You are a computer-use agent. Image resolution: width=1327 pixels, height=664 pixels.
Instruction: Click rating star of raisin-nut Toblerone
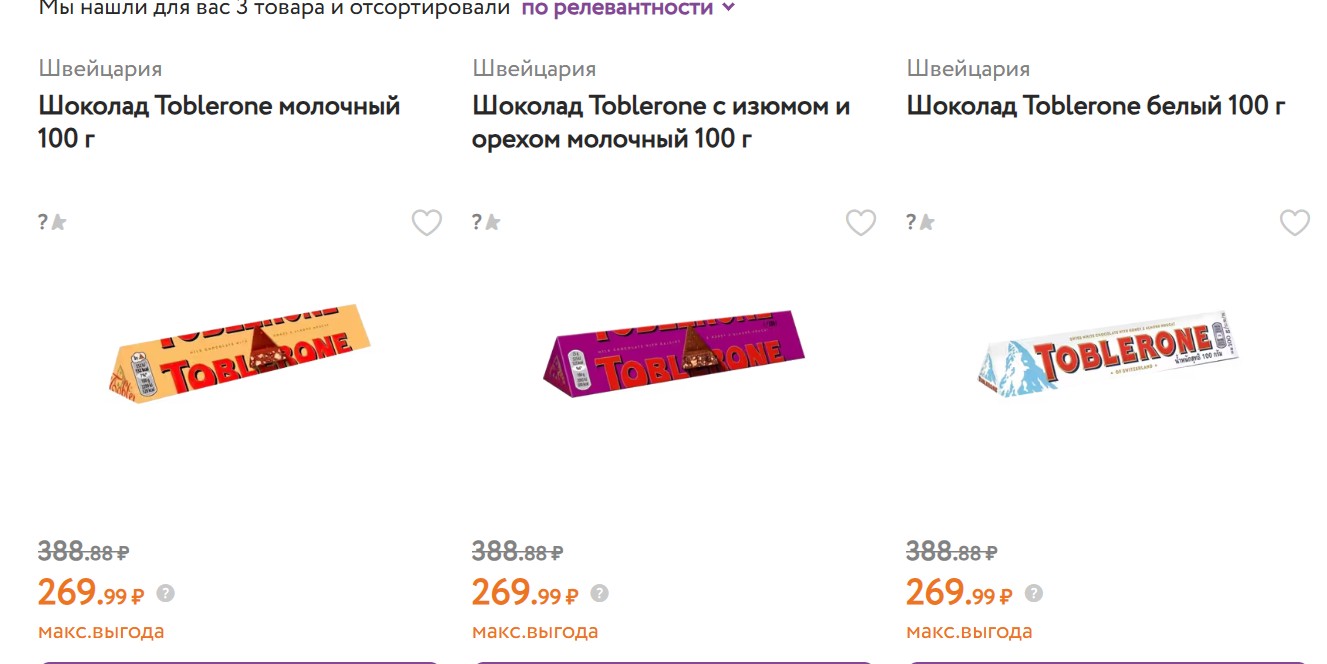click(492, 222)
